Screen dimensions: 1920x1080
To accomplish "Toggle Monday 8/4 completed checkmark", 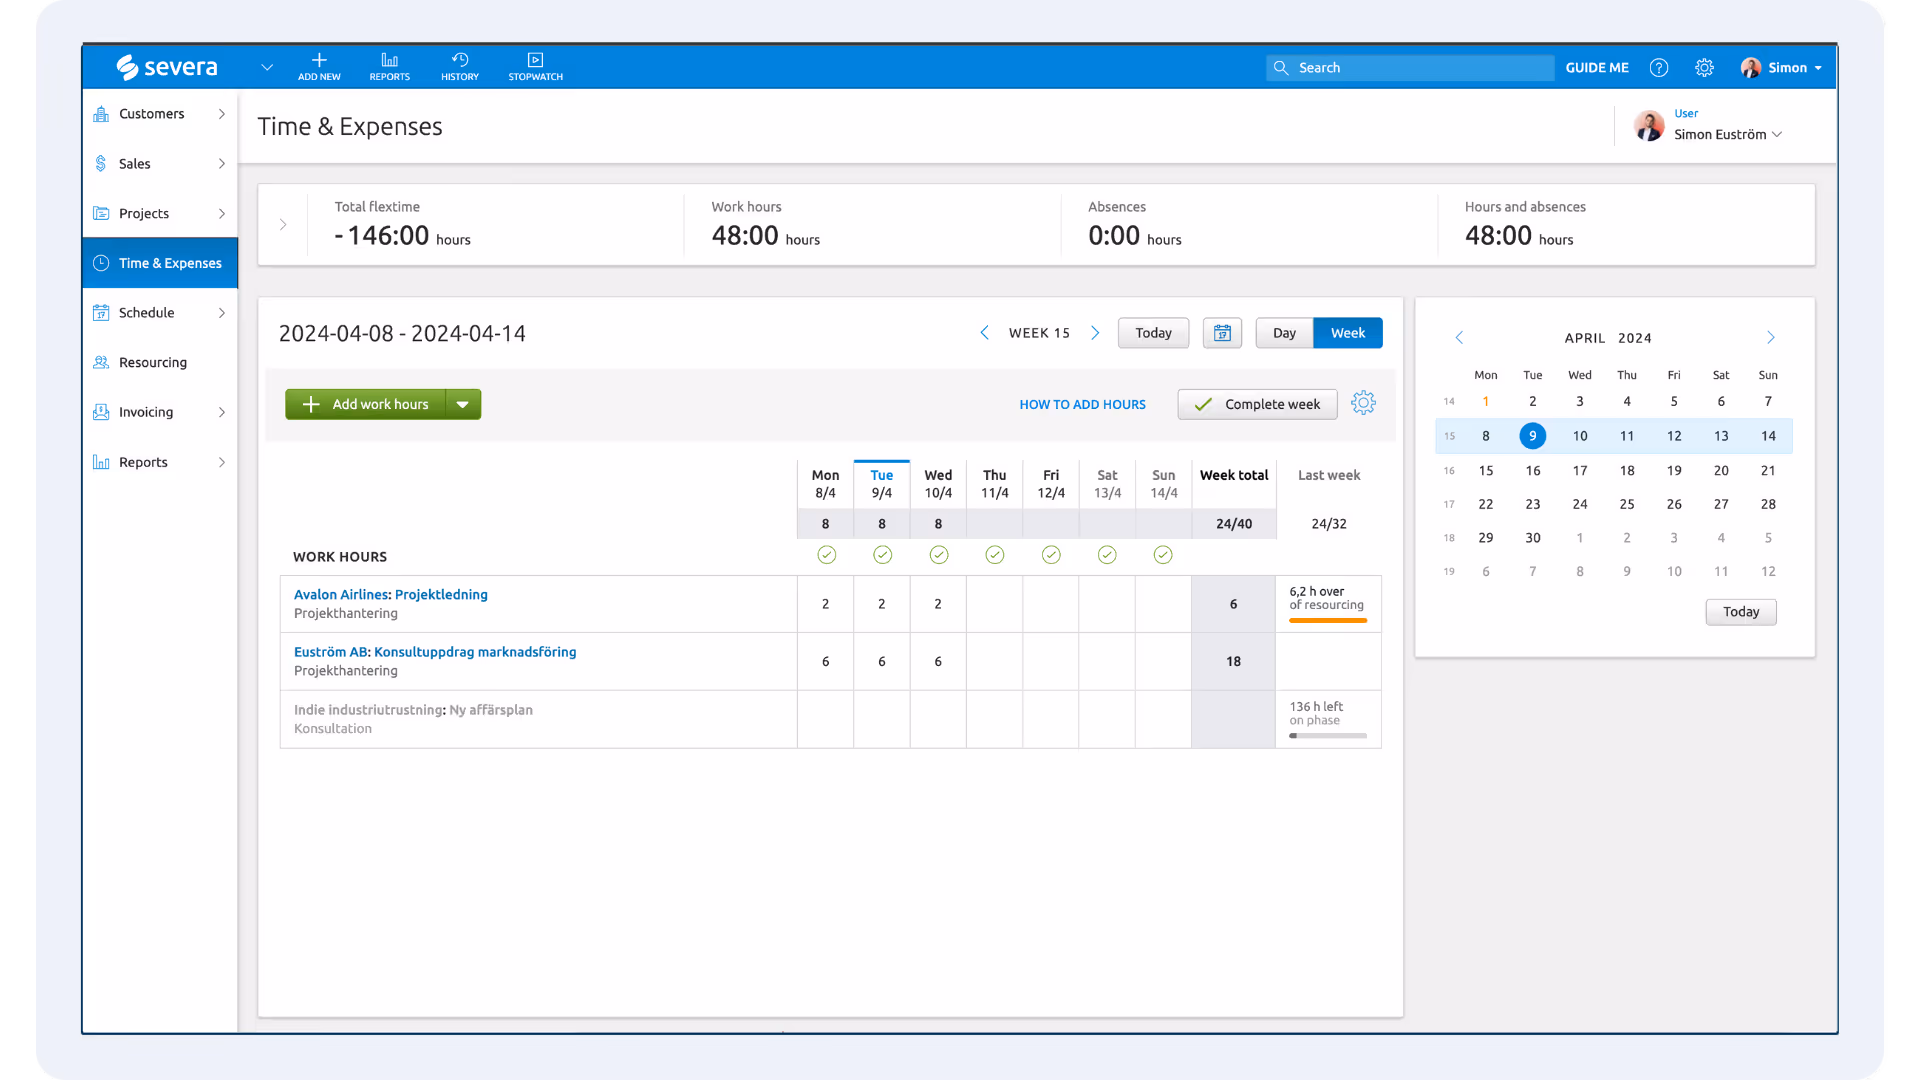I will (826, 555).
